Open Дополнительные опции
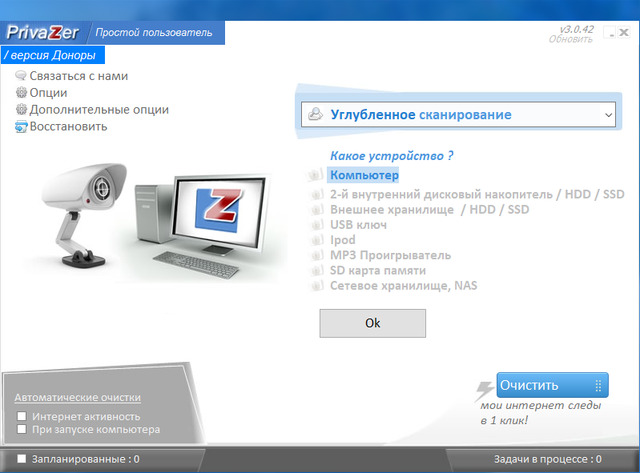Image resolution: width=640 pixels, height=473 pixels. tap(99, 109)
